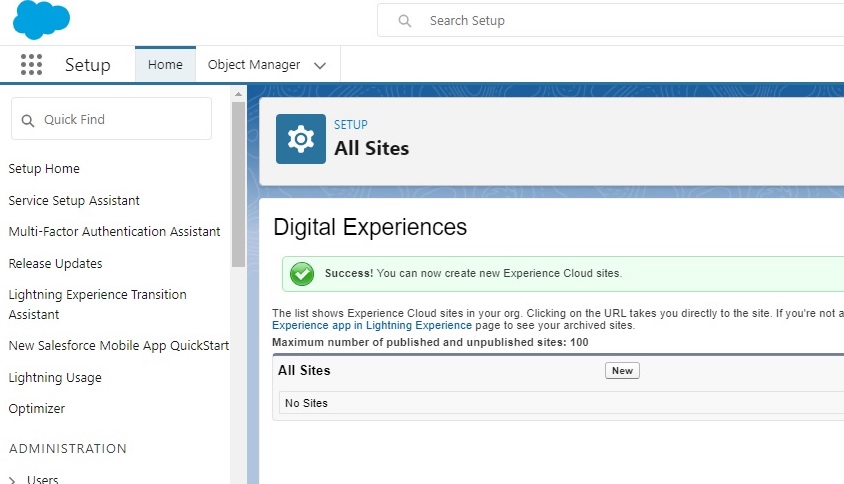
Task: Open Lightning Experience Transition Assistant
Action: pos(97,304)
